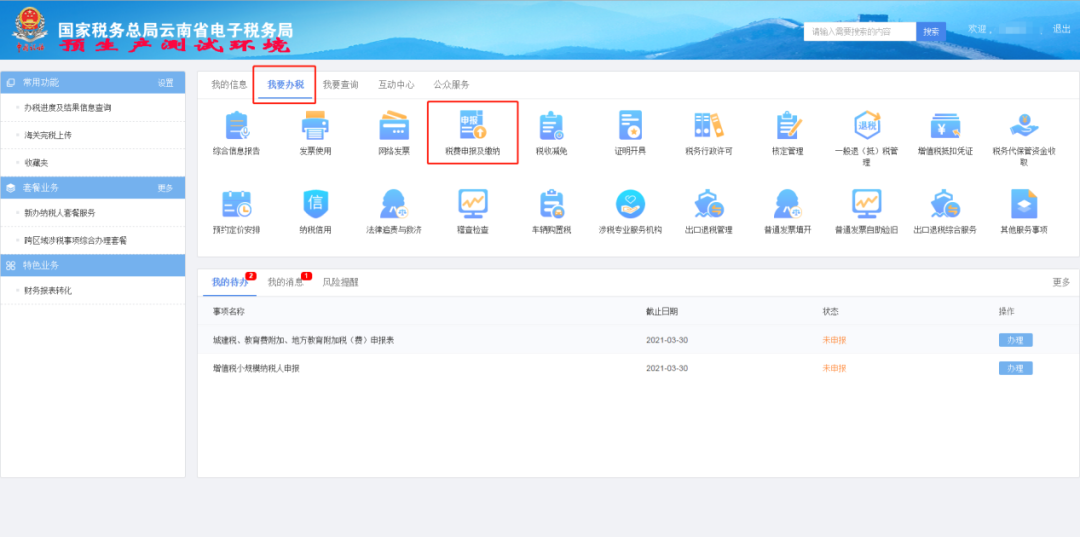The image size is (1080, 537).
Task: Click 套餐业务 header icon
Action: [x=10, y=188]
